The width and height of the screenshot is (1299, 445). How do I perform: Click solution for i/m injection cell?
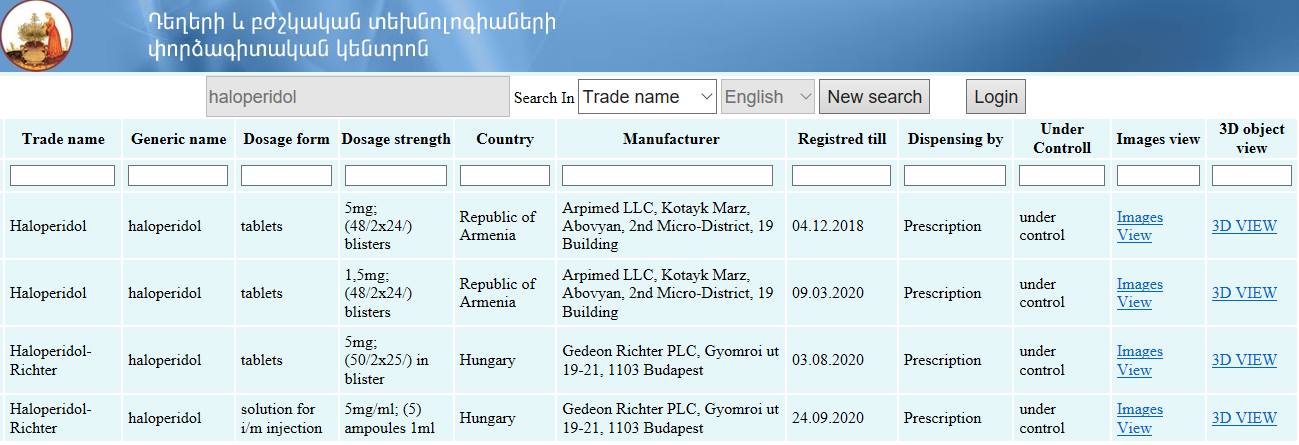click(x=282, y=418)
